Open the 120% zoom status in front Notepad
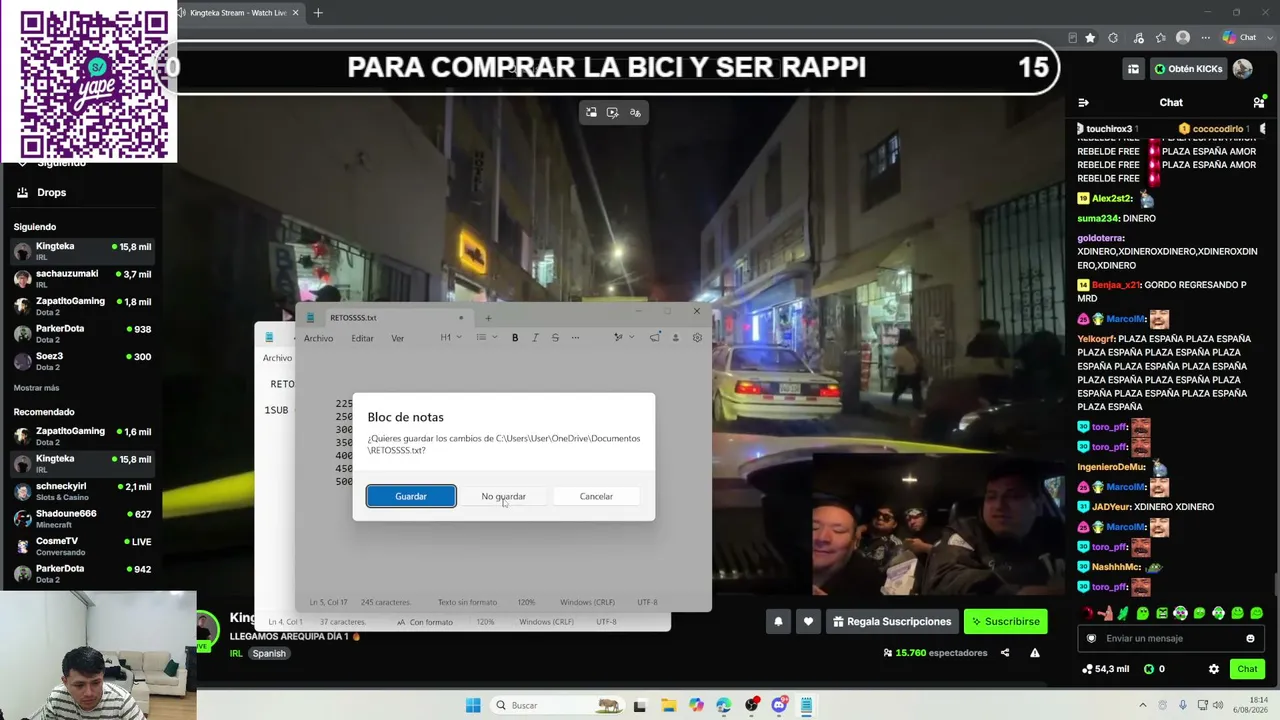The image size is (1280, 720). pyautogui.click(x=526, y=602)
